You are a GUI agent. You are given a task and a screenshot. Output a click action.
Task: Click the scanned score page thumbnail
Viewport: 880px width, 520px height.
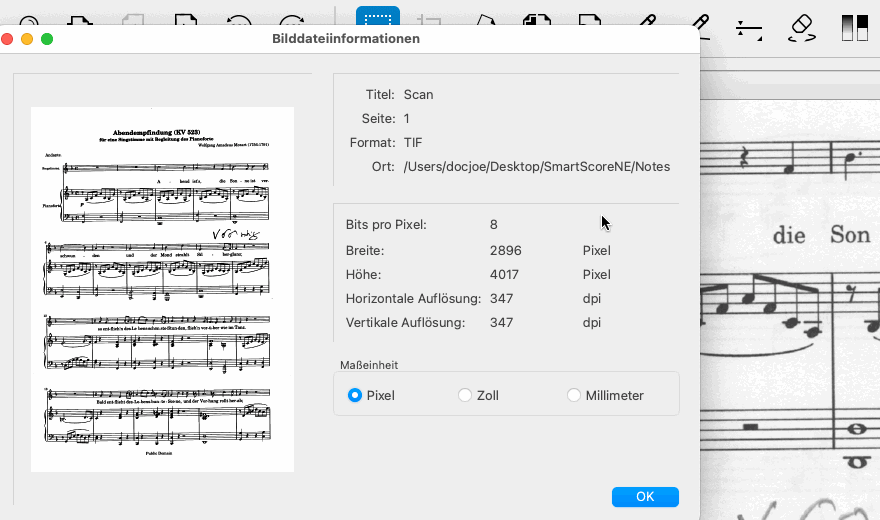(x=162, y=289)
